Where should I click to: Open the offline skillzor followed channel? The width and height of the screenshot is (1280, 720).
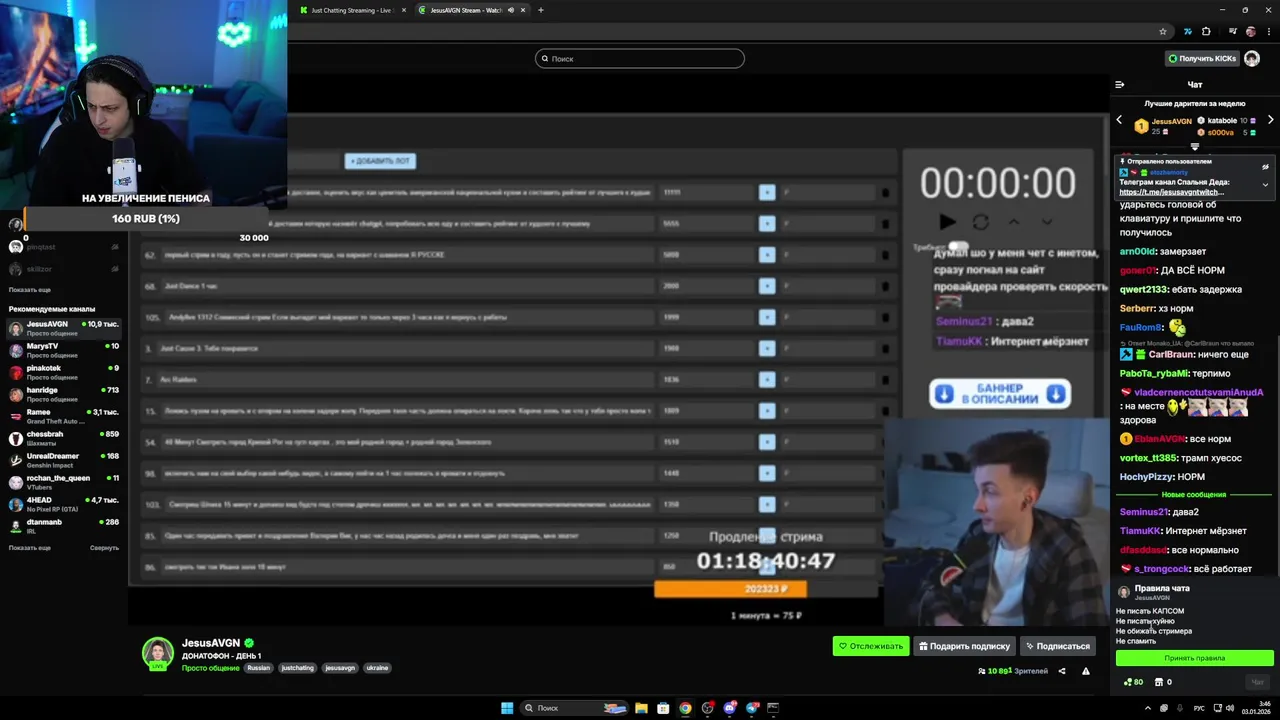pos(64,270)
